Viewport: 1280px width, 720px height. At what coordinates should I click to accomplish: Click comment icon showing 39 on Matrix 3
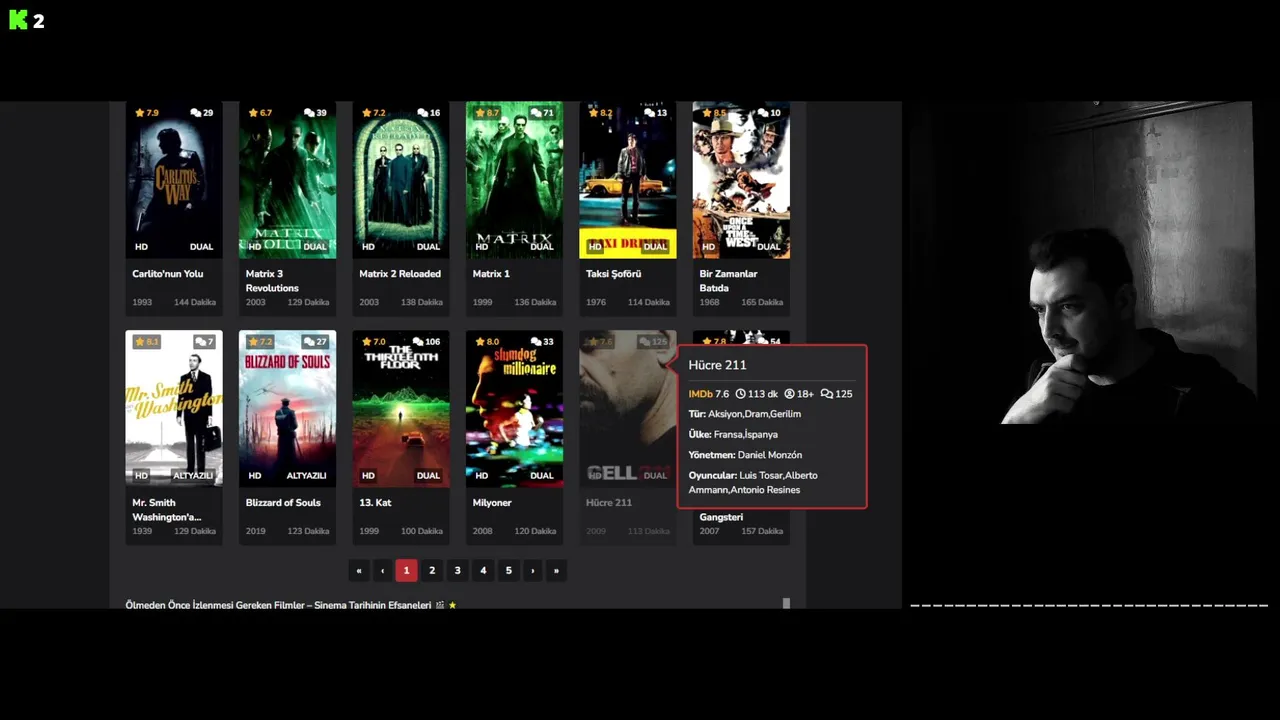[x=315, y=113]
